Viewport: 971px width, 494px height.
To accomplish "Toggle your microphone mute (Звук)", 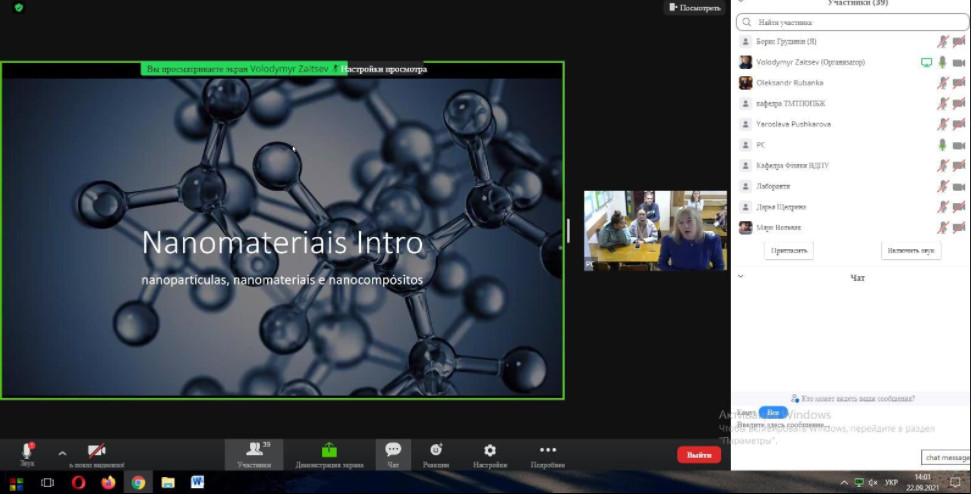I will pos(27,453).
